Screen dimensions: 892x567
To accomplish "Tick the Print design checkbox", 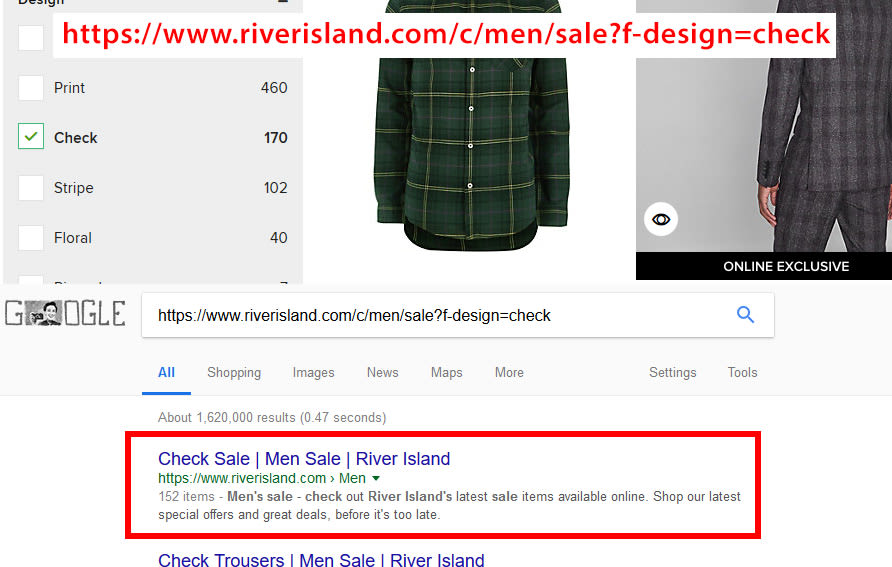I will tap(31, 88).
